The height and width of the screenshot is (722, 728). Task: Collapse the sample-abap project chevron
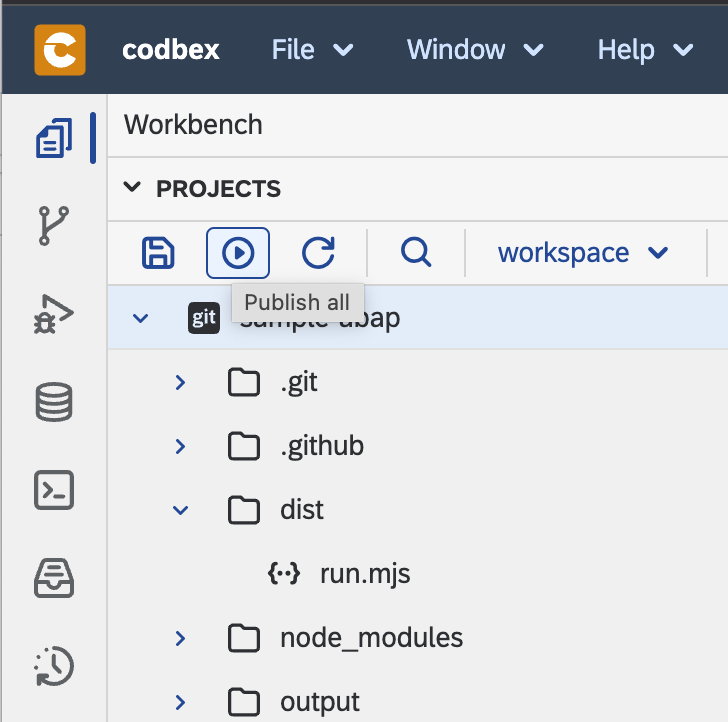[x=140, y=319]
